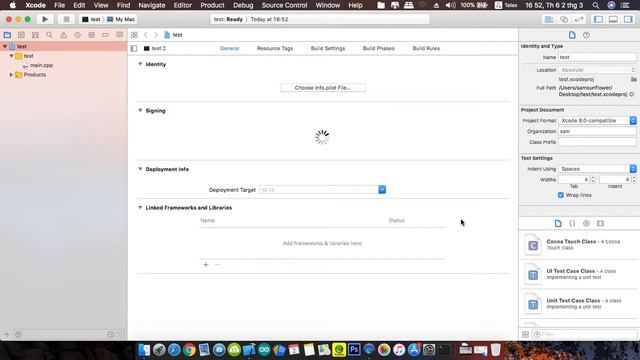The height and width of the screenshot is (360, 640).
Task: Collapse the test group folder
Action: coord(11,56)
